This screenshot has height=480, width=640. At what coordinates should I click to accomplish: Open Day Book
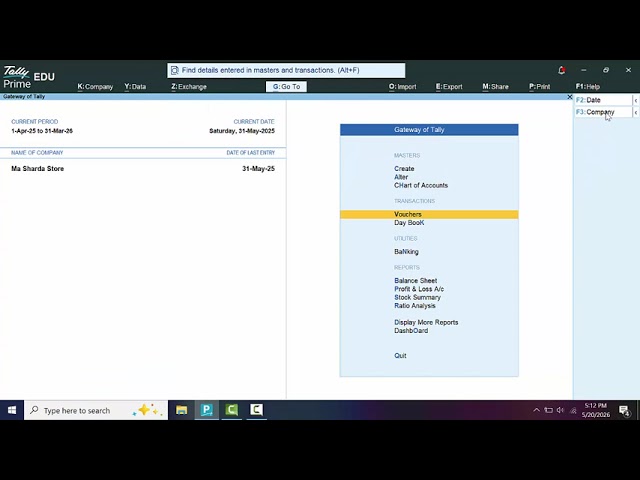409,223
